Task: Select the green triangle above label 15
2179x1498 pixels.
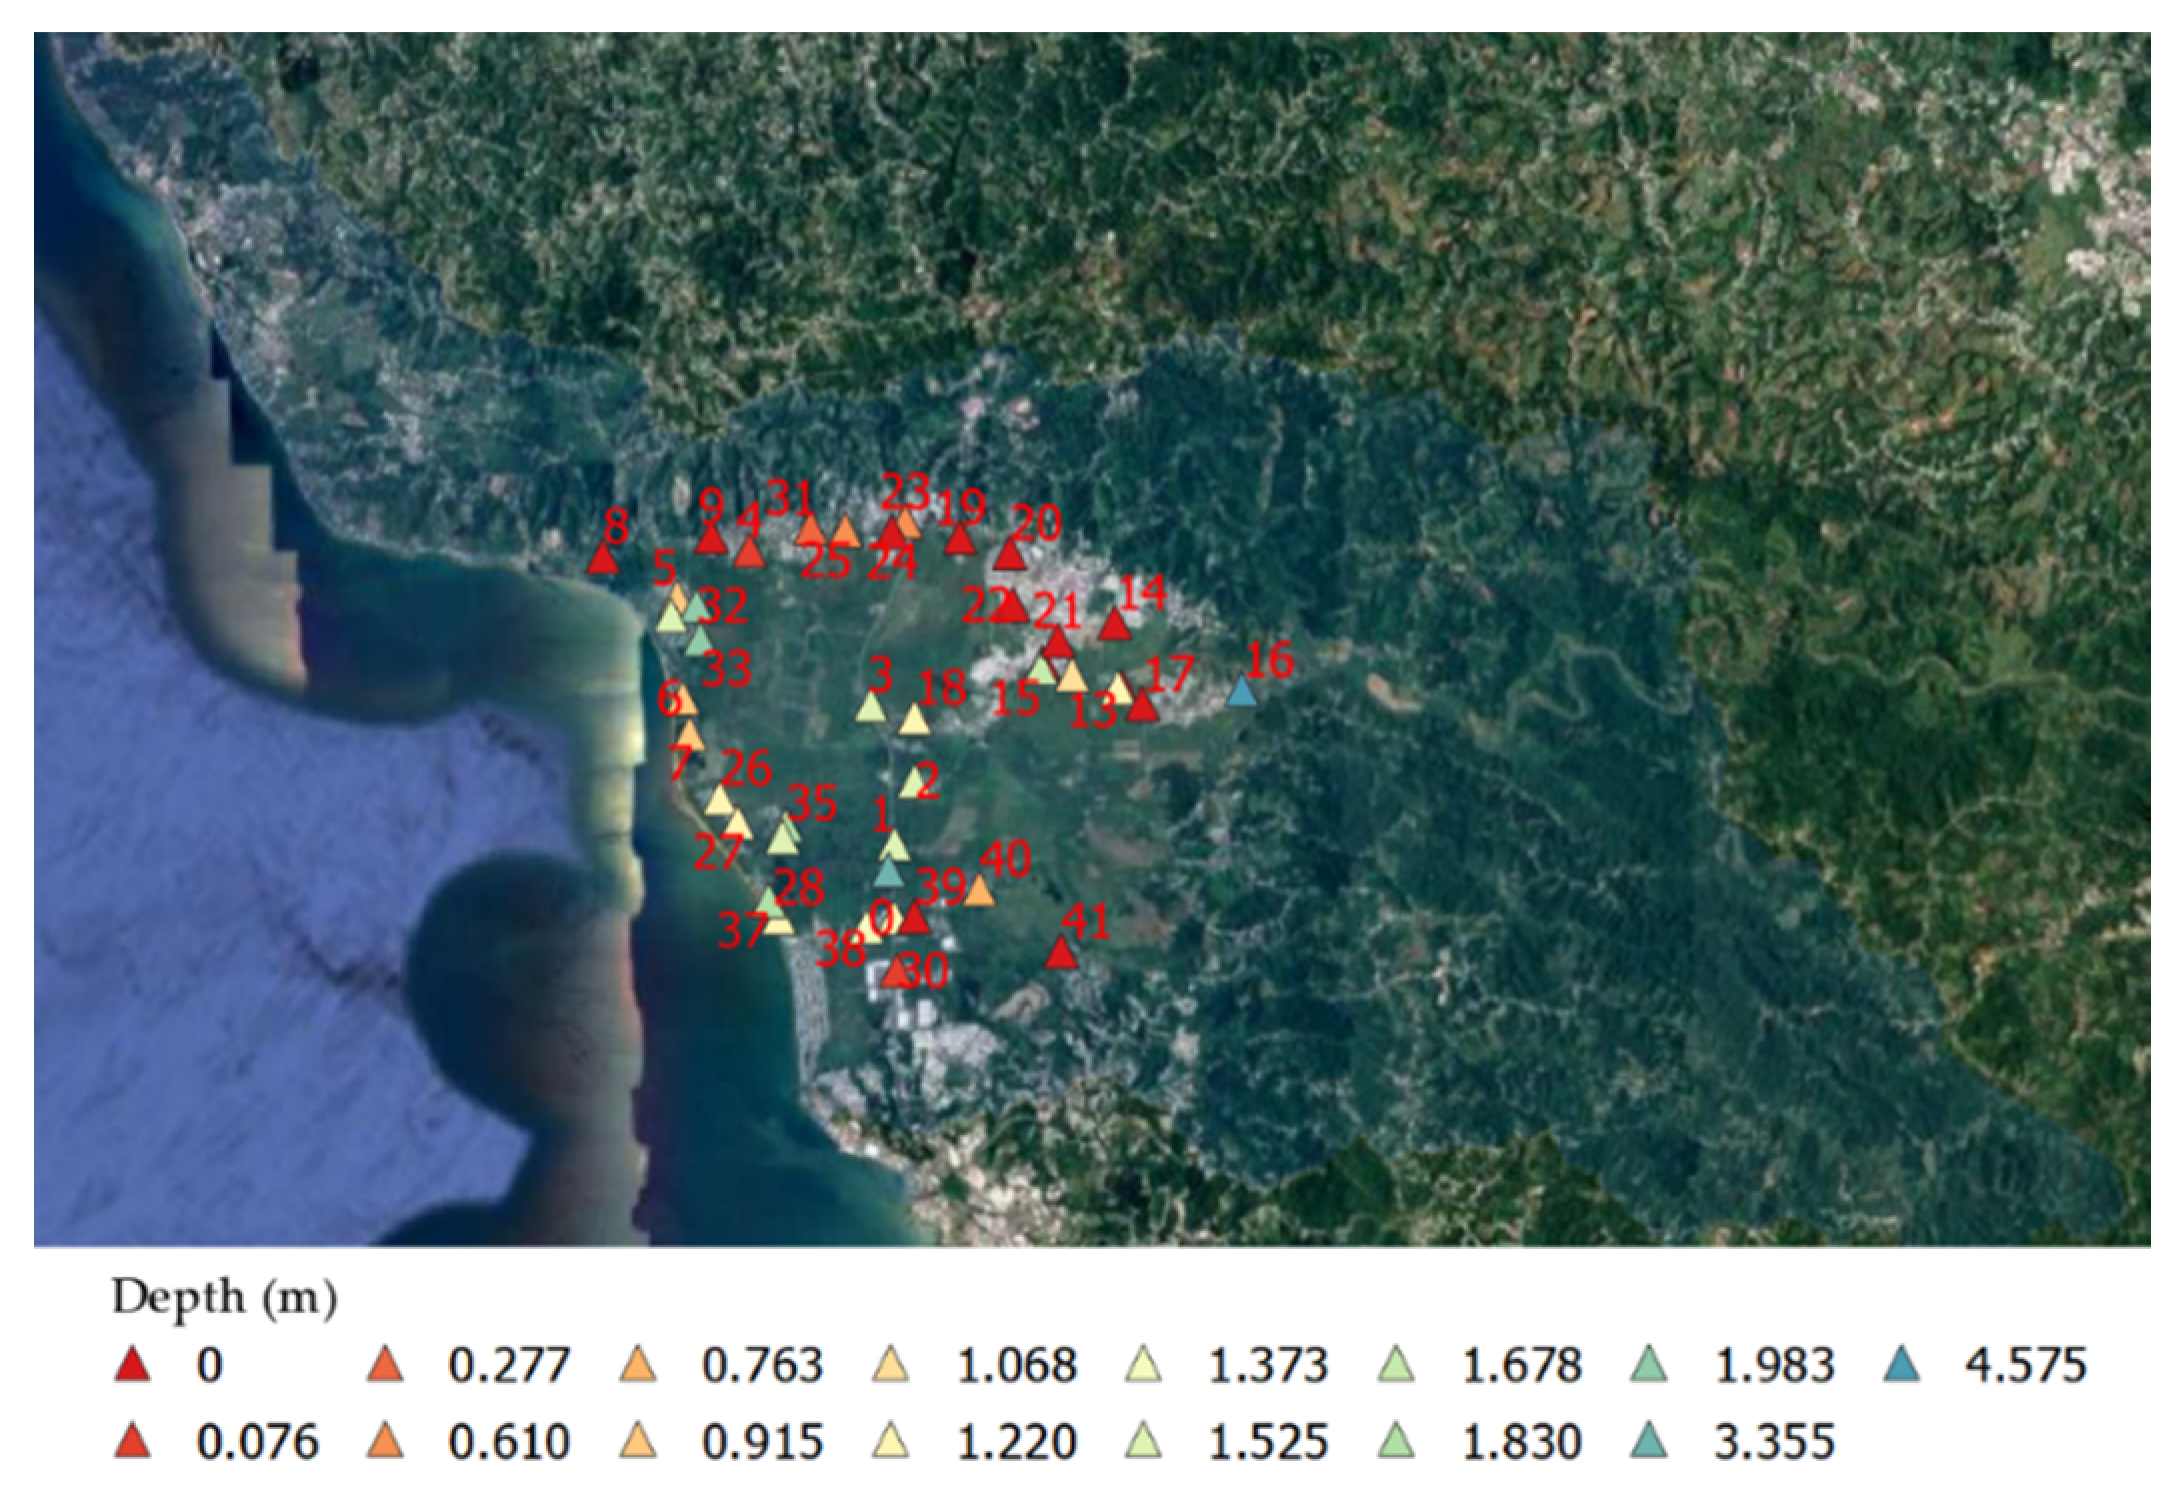Action: [1043, 669]
